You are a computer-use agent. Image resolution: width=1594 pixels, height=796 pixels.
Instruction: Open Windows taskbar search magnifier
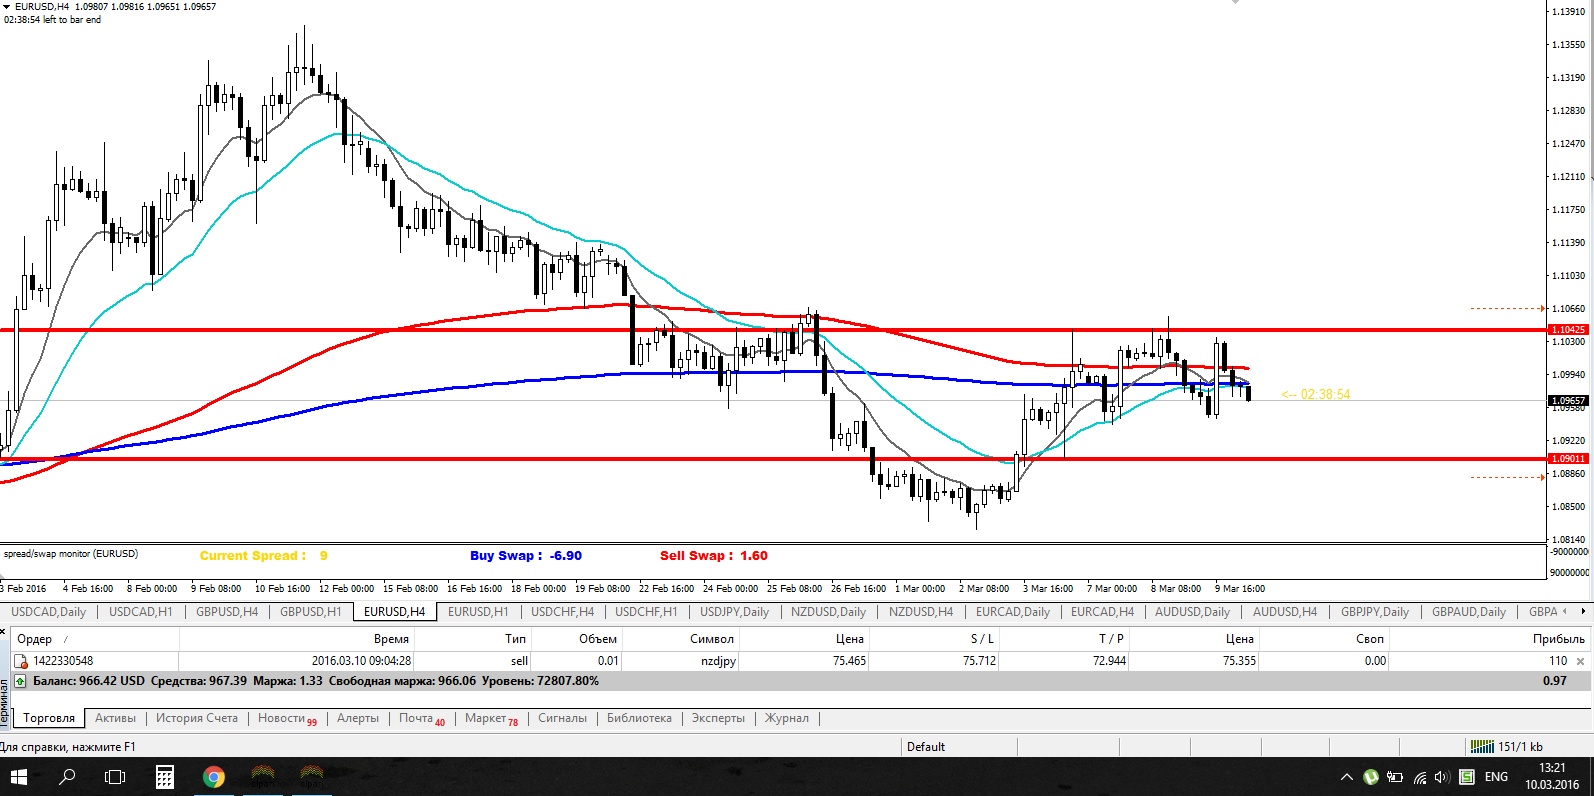click(67, 777)
